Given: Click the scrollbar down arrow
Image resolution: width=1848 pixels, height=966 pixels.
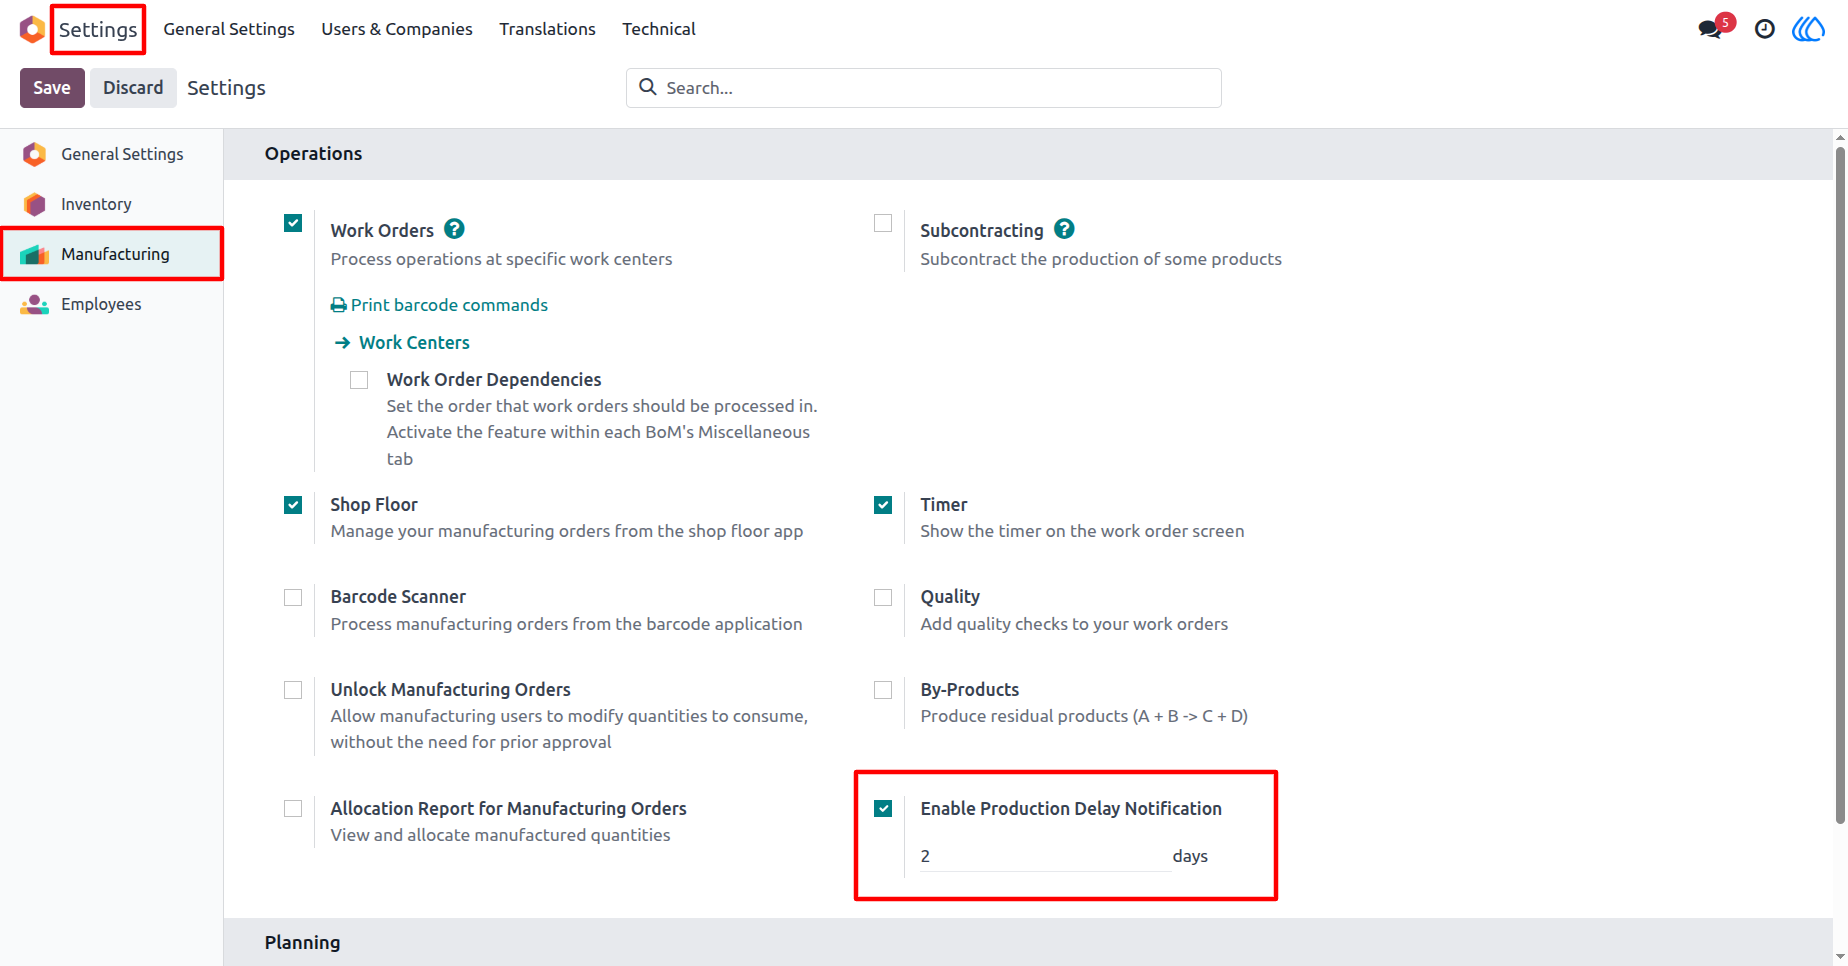Looking at the screenshot, I should pos(1840,957).
